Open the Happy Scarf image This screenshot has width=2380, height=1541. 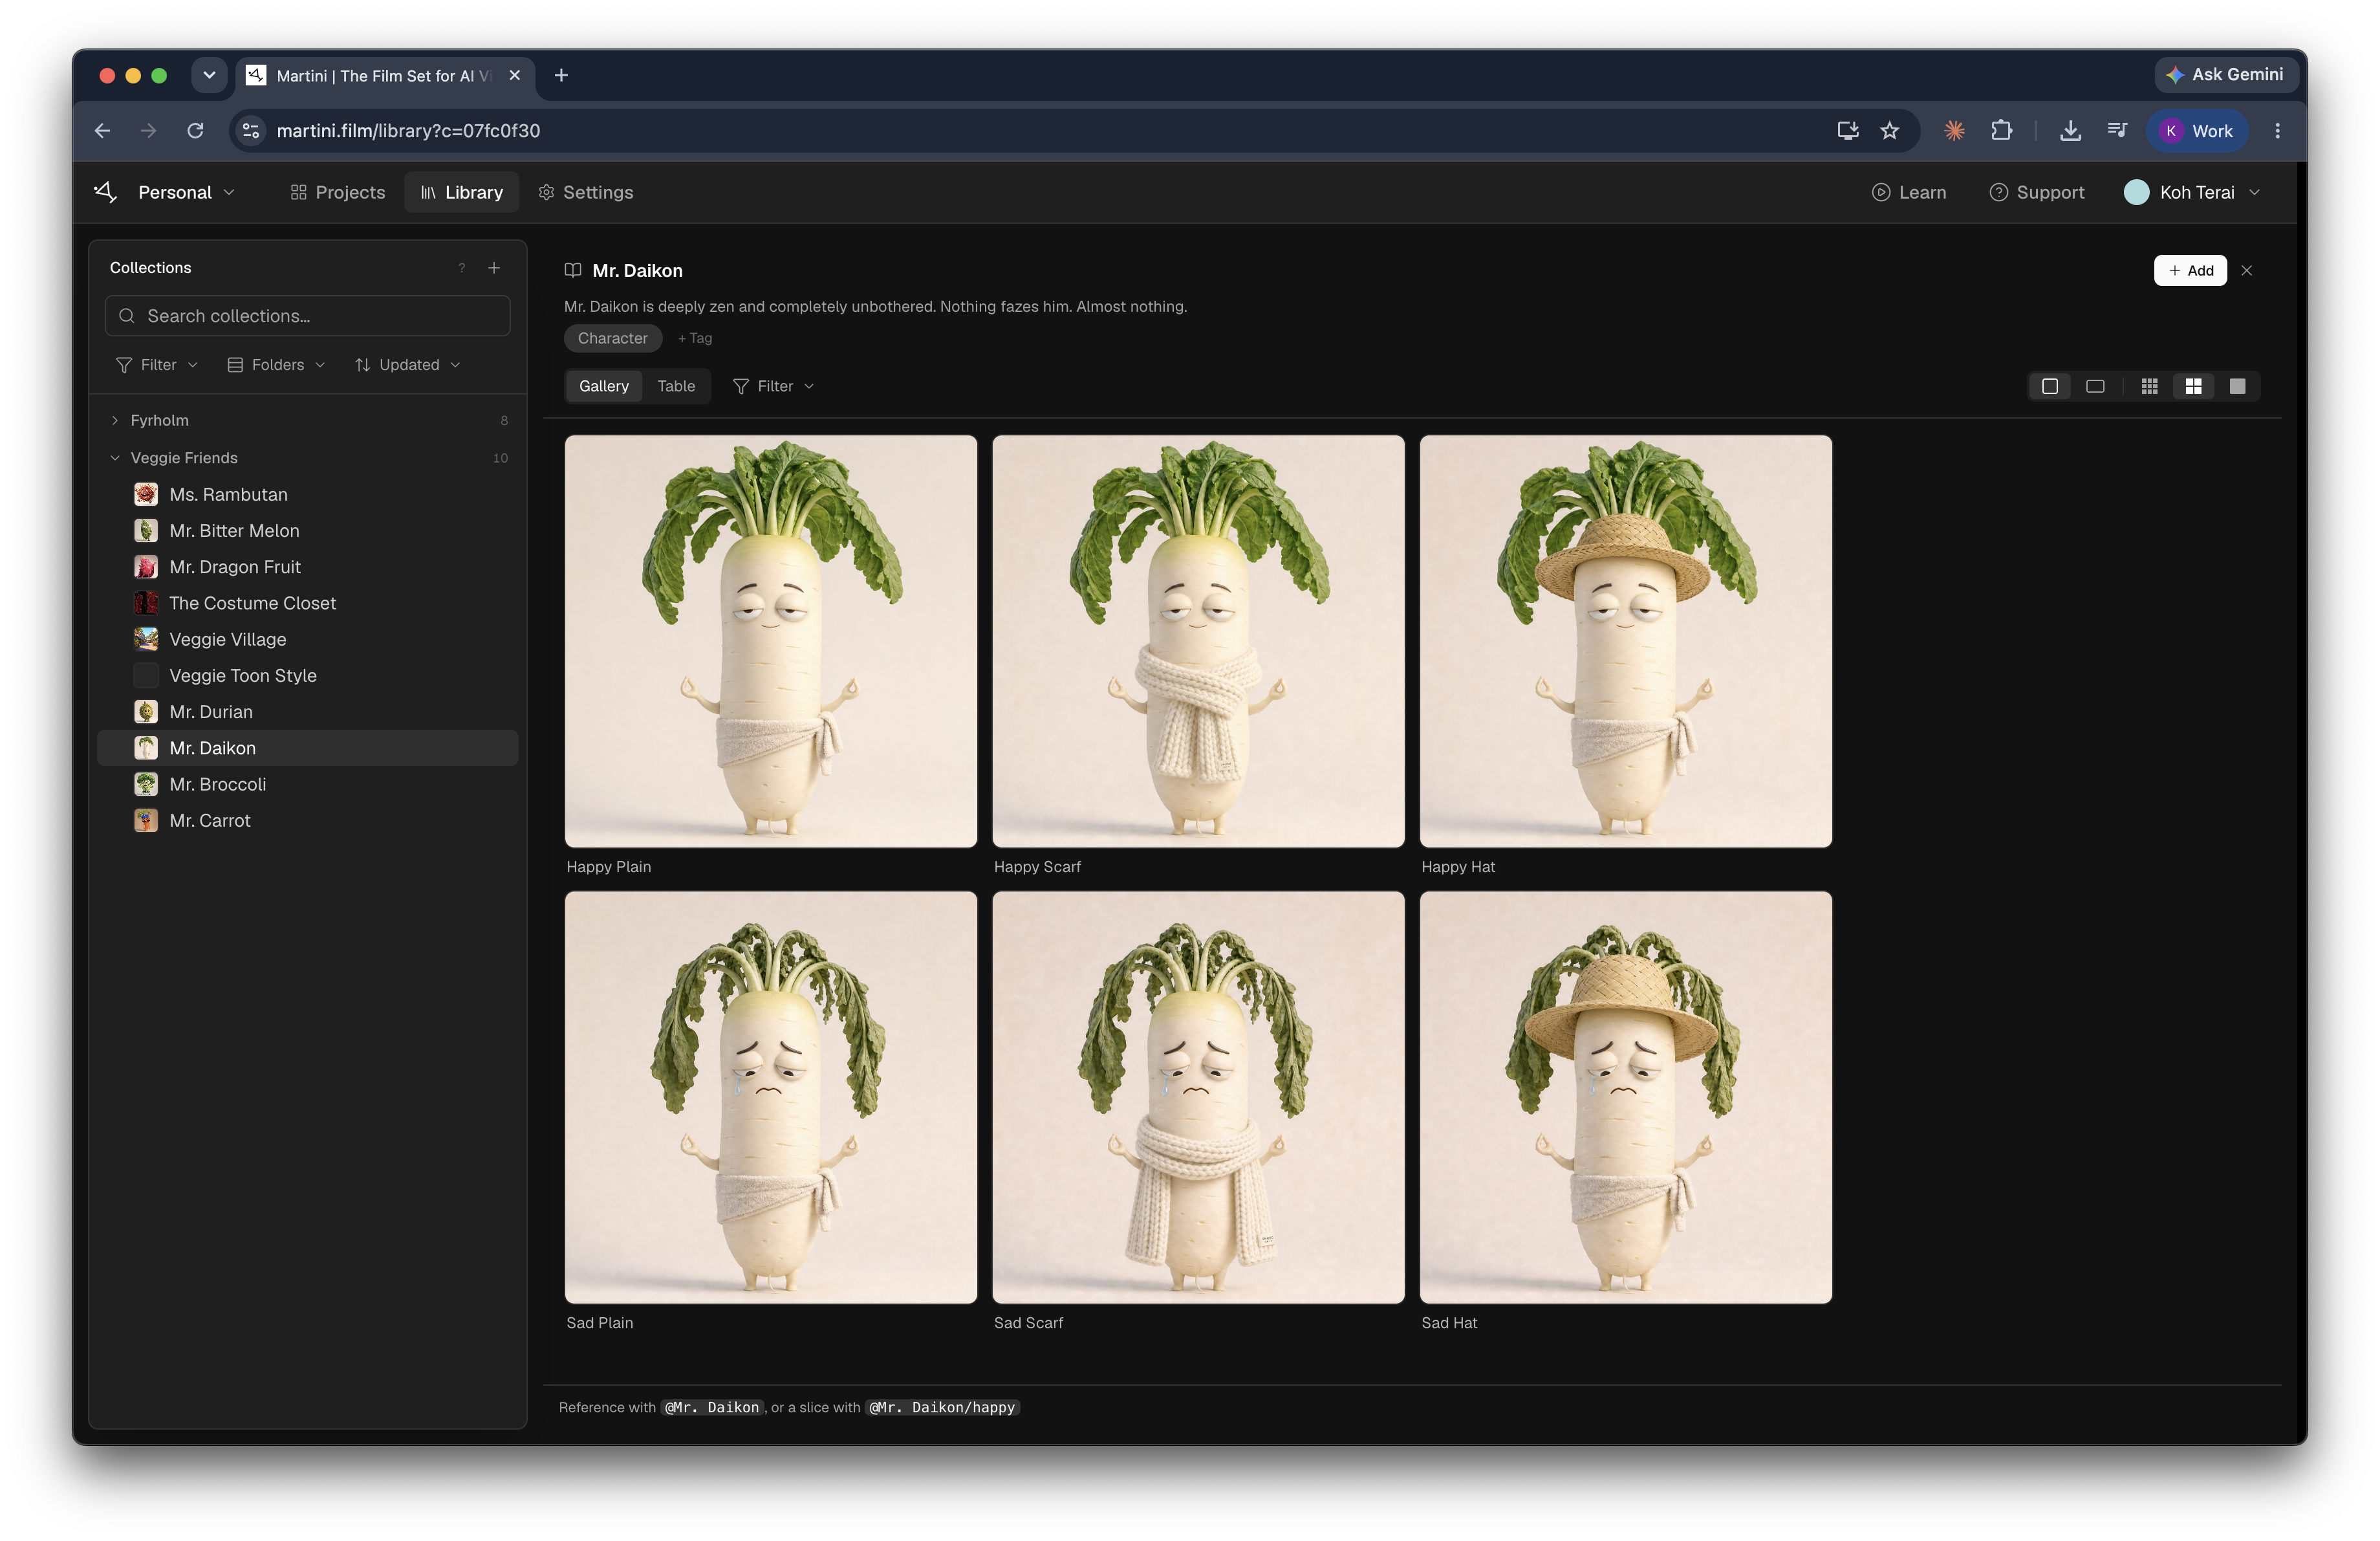[1198, 641]
